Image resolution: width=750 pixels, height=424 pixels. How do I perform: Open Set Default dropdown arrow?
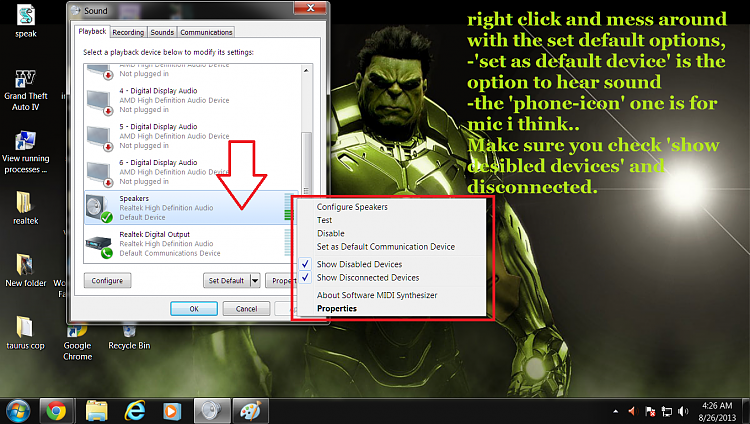tap(255, 280)
